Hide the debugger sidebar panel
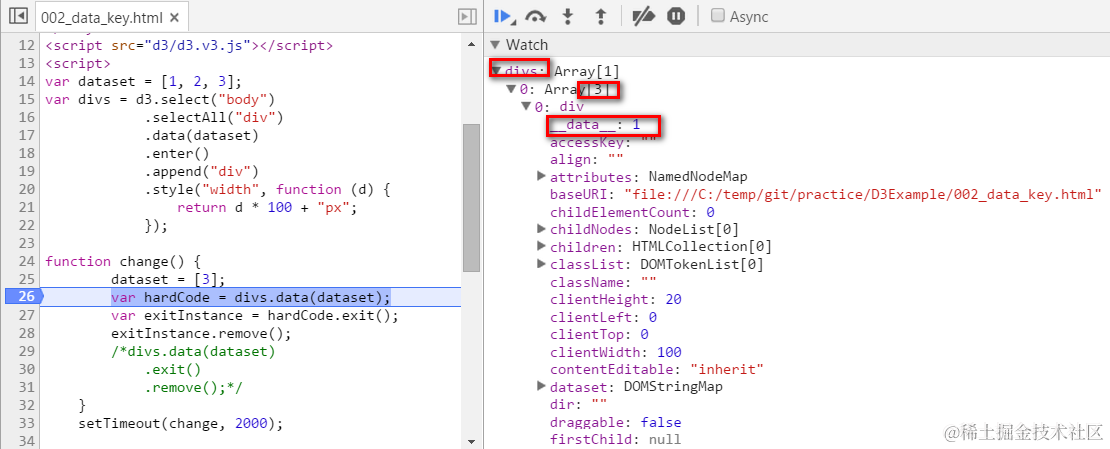This screenshot has width=1110, height=449. [x=466, y=16]
